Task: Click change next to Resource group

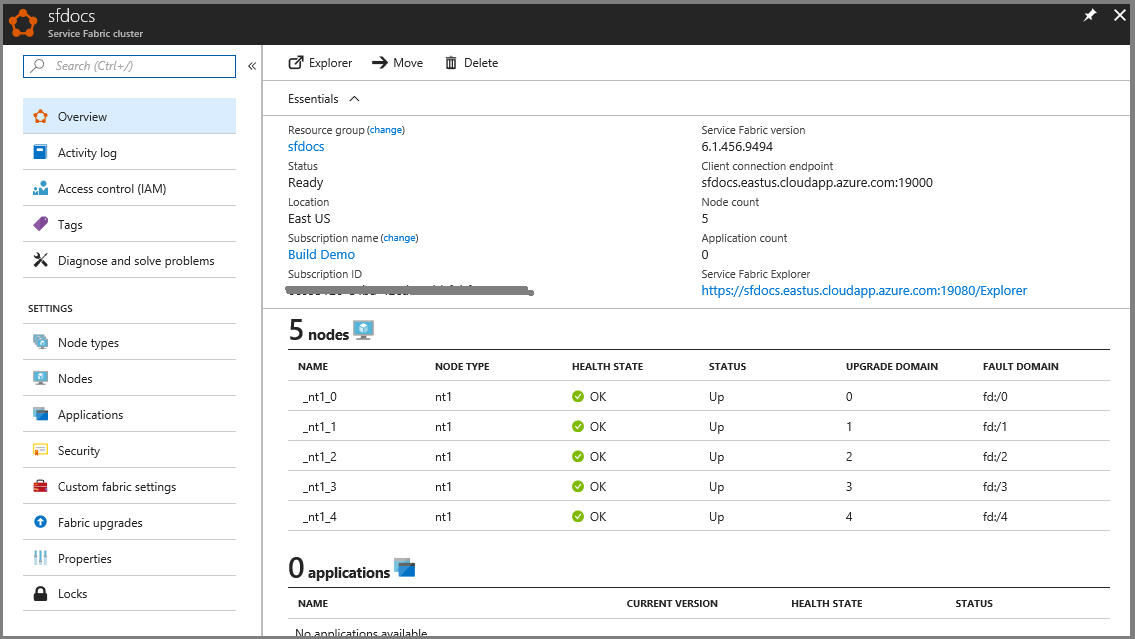Action: [386, 129]
